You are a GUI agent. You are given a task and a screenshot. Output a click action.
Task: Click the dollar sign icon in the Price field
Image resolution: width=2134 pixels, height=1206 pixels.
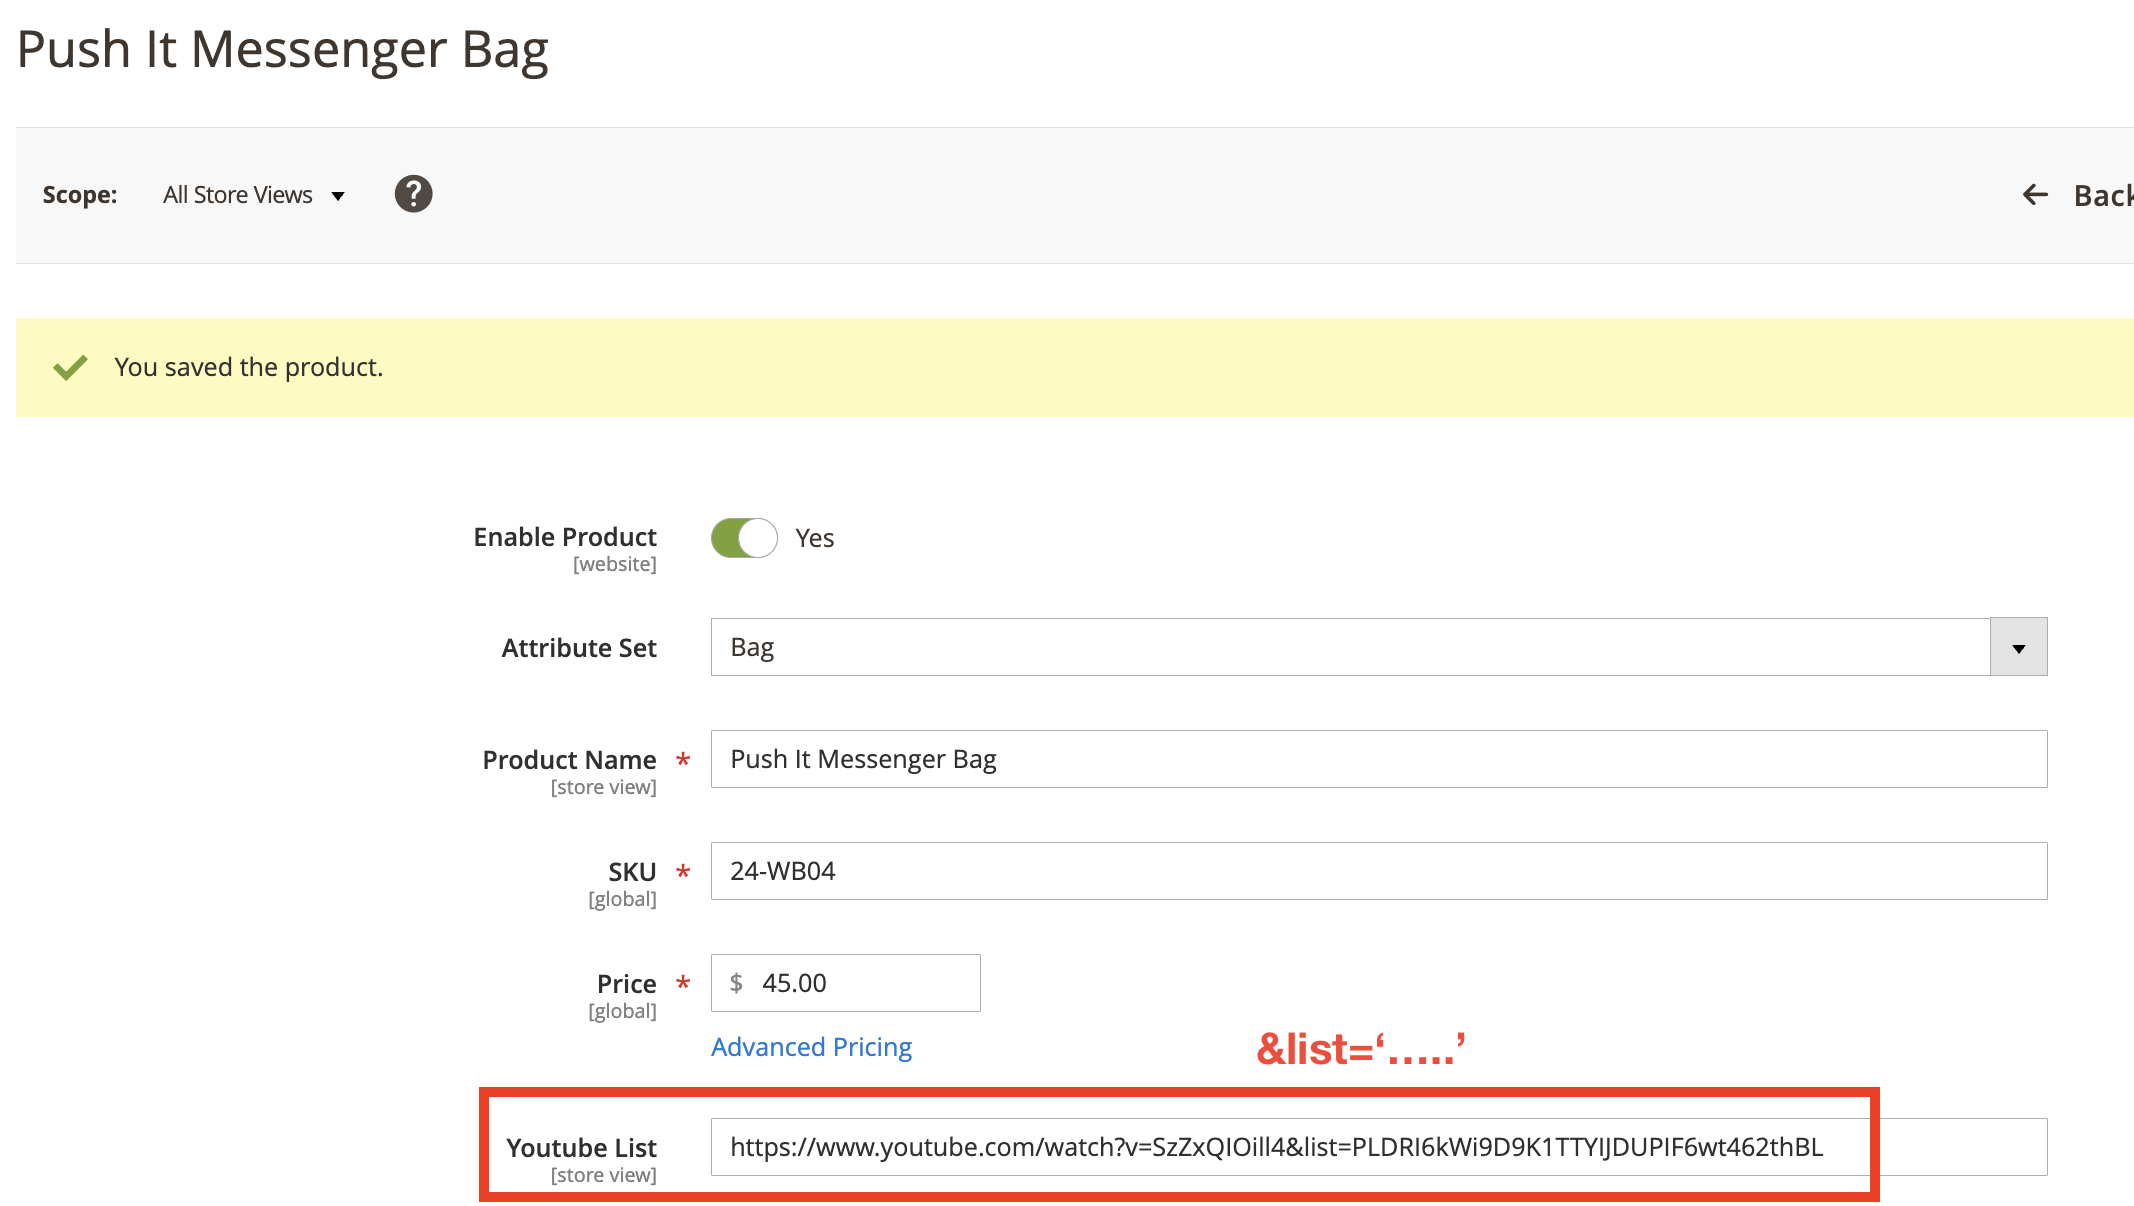click(x=737, y=983)
